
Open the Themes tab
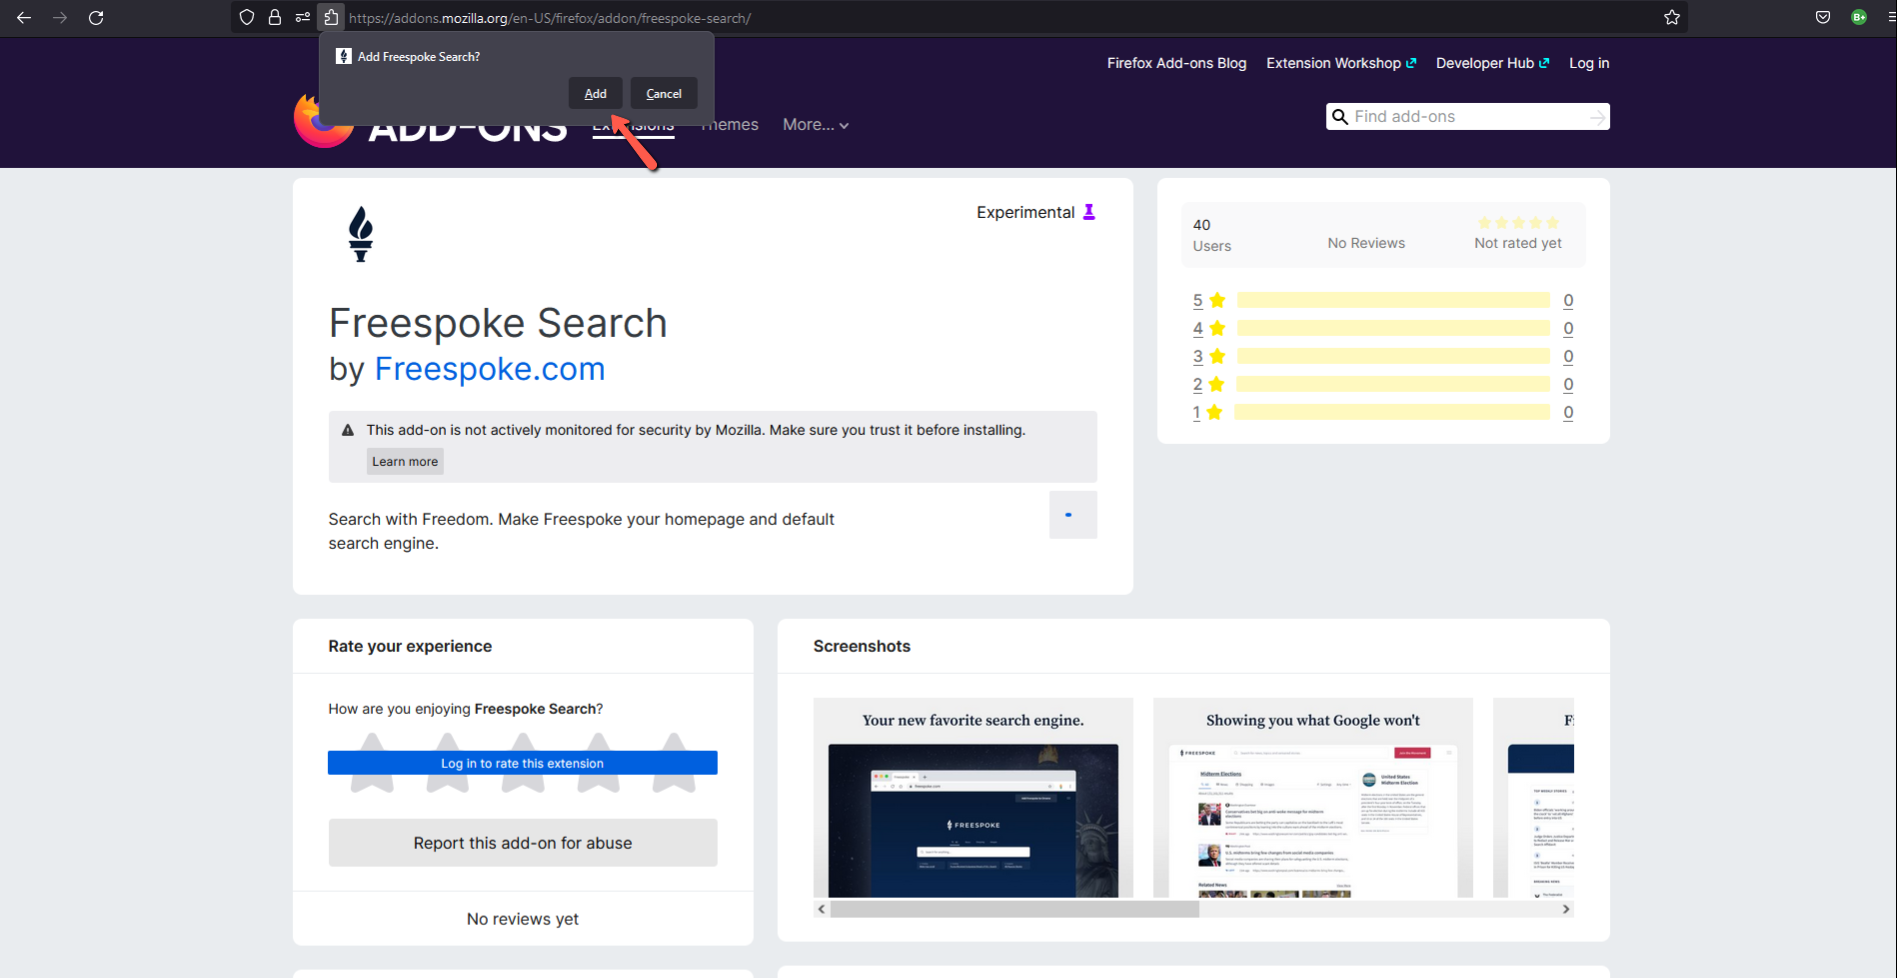[729, 125]
